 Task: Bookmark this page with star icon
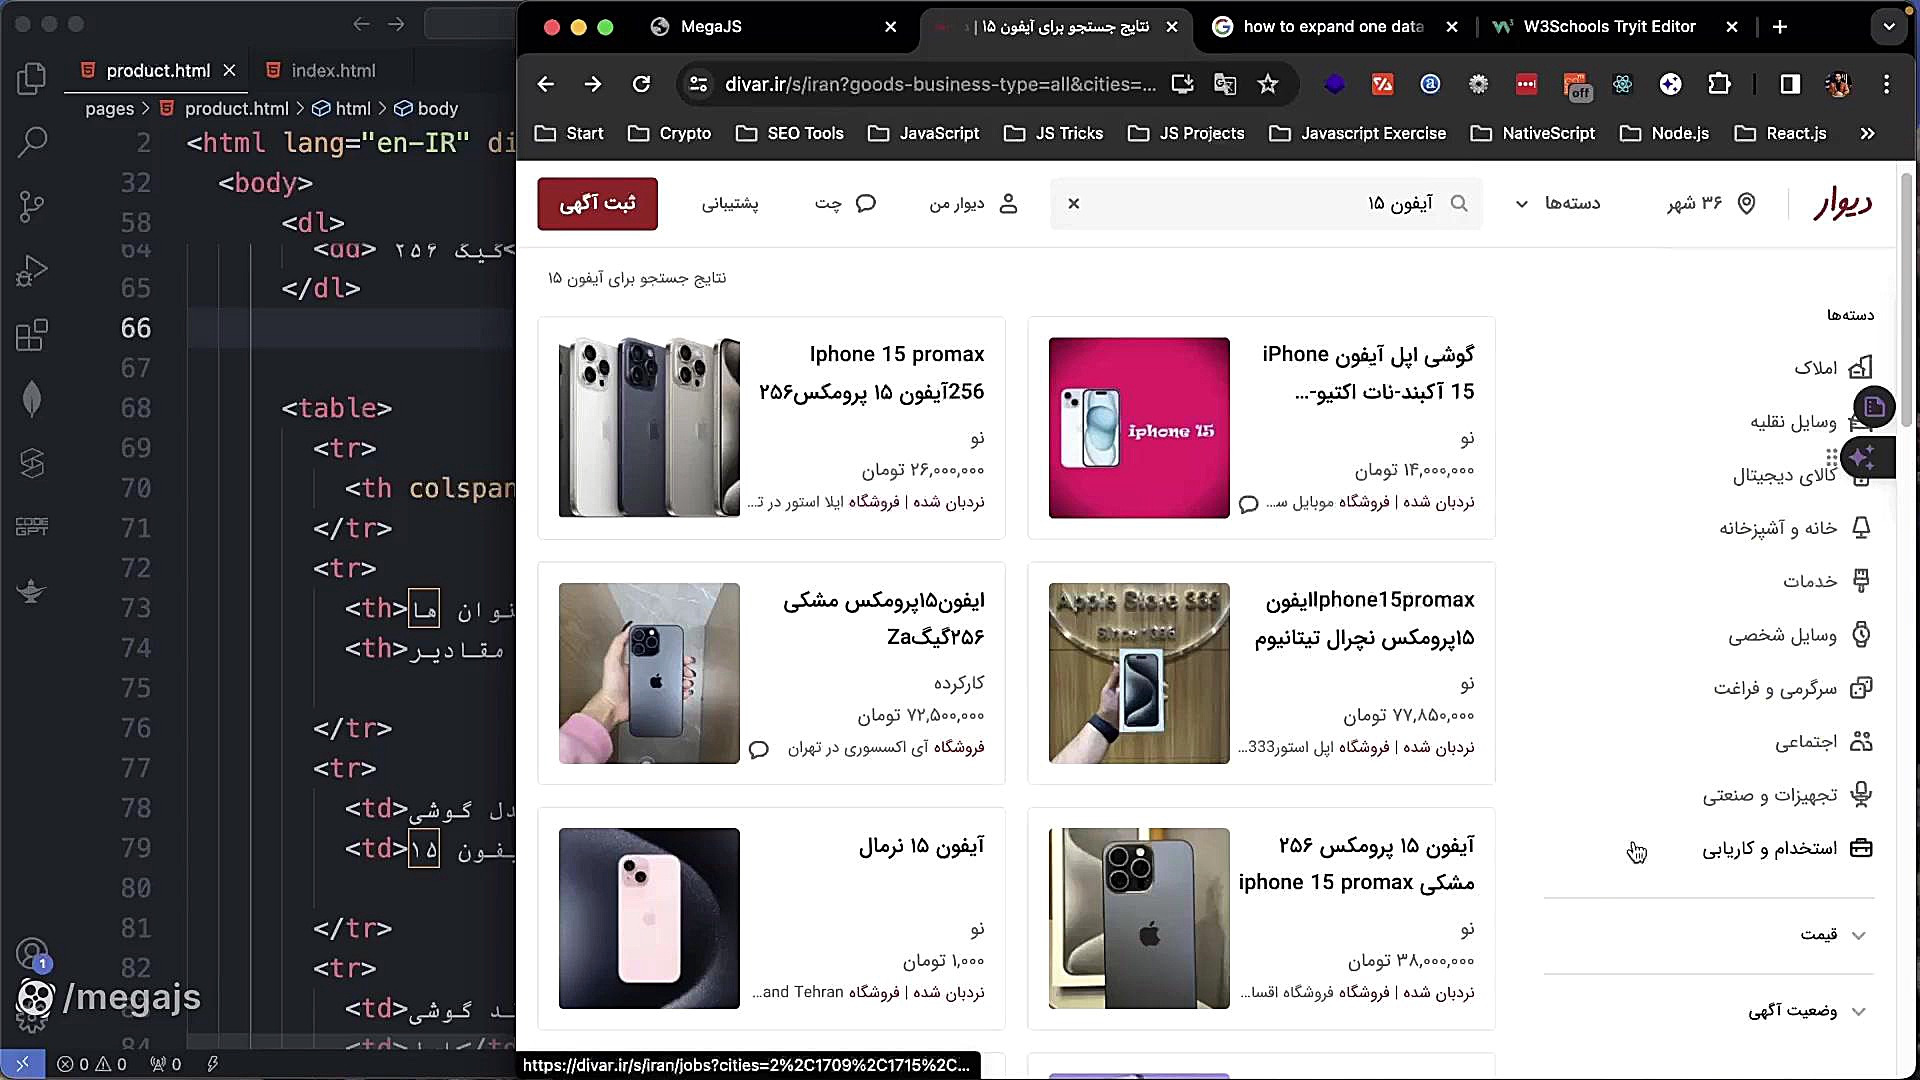[1268, 84]
